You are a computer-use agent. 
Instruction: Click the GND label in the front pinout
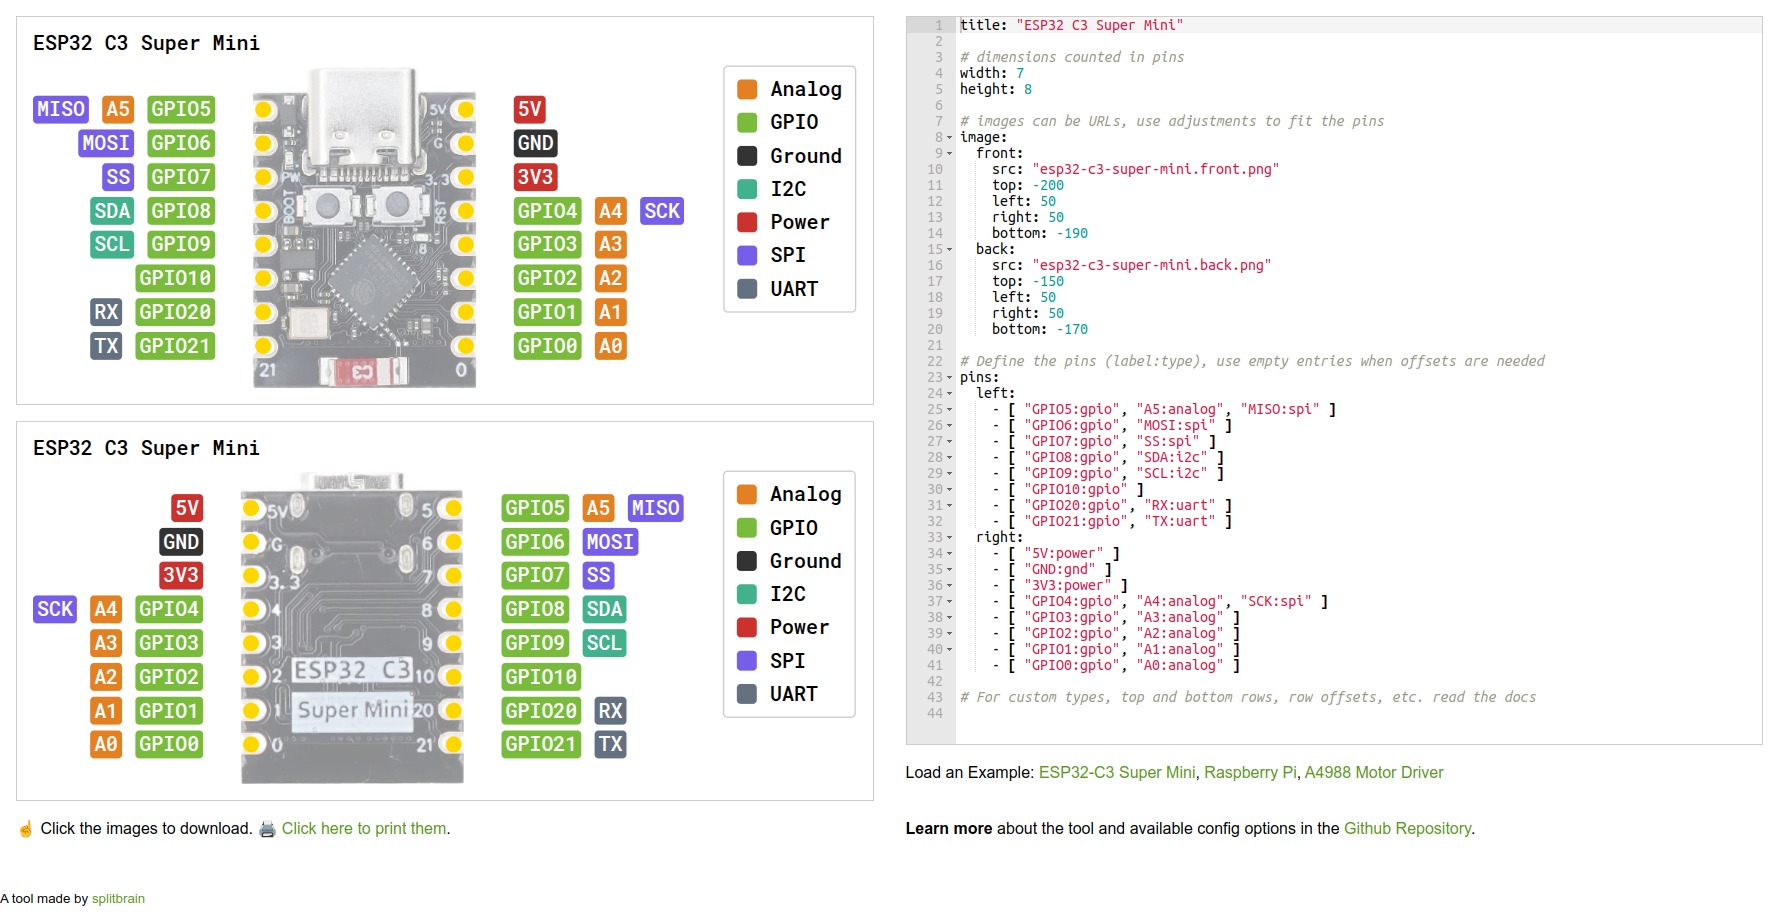click(x=535, y=143)
